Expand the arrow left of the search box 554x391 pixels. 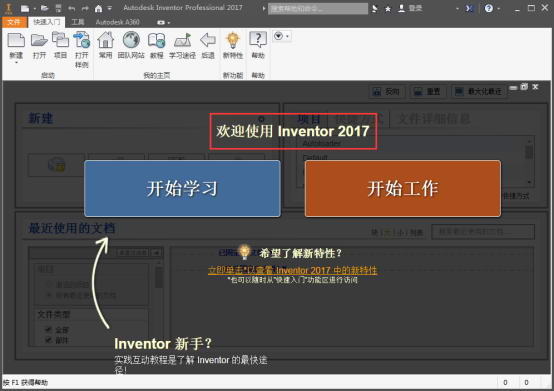pos(264,8)
